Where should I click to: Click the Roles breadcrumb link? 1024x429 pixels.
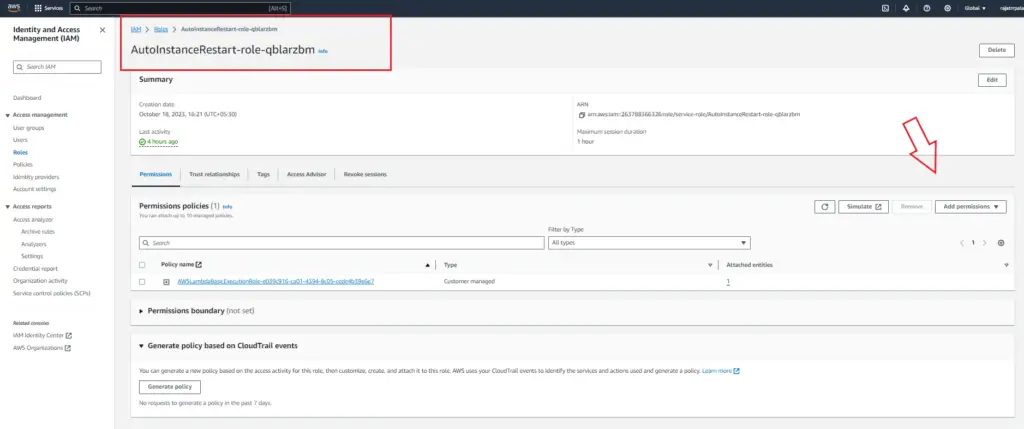(x=161, y=29)
